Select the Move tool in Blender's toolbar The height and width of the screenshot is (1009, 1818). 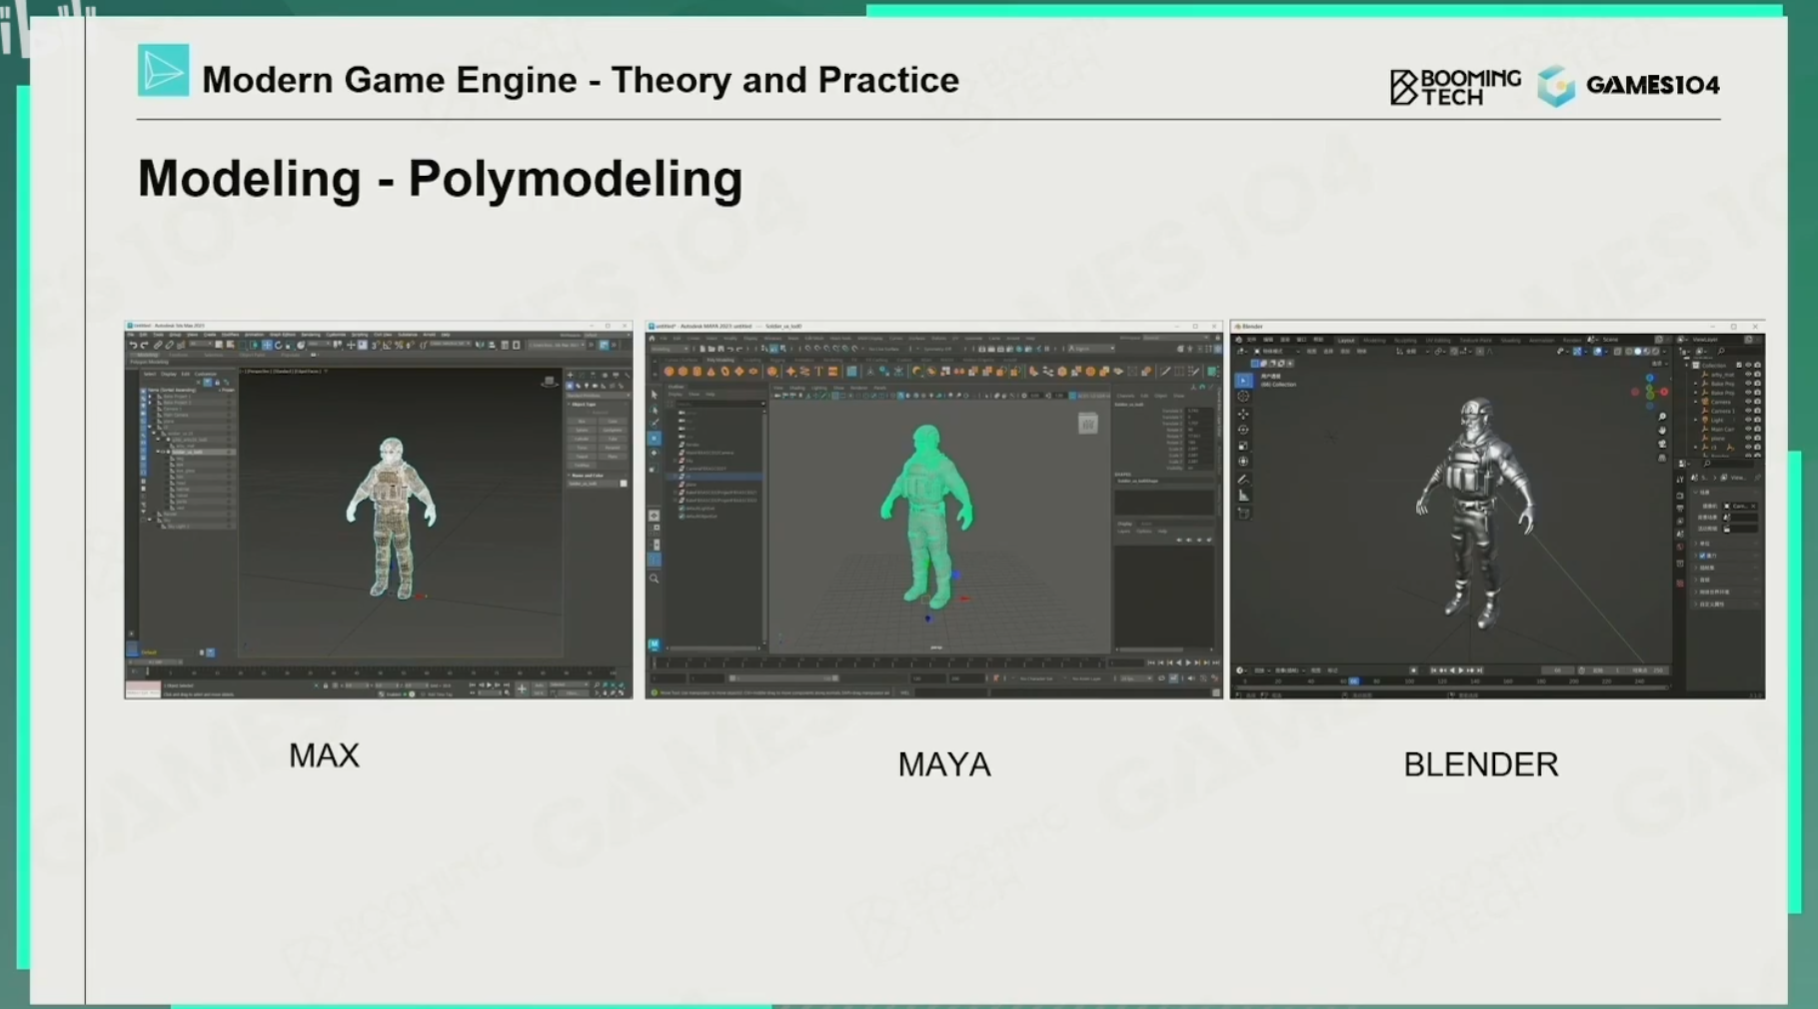(x=1243, y=413)
